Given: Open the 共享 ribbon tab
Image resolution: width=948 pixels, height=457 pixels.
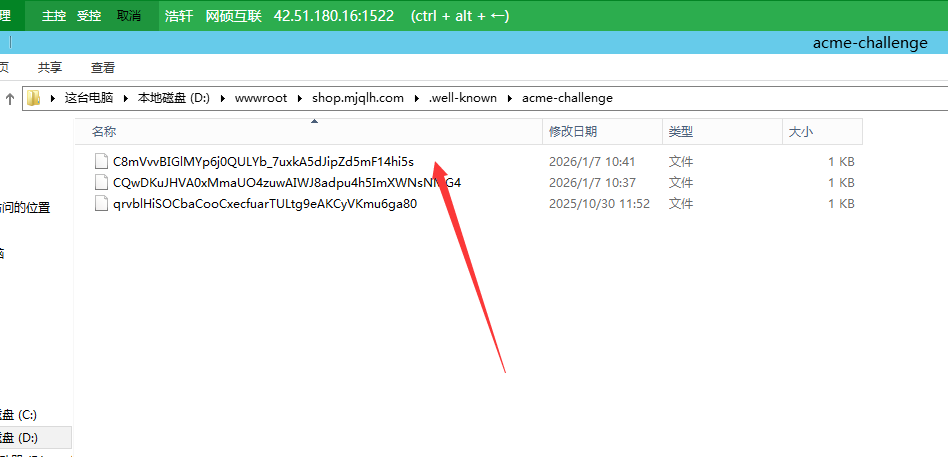Looking at the screenshot, I should (x=50, y=68).
